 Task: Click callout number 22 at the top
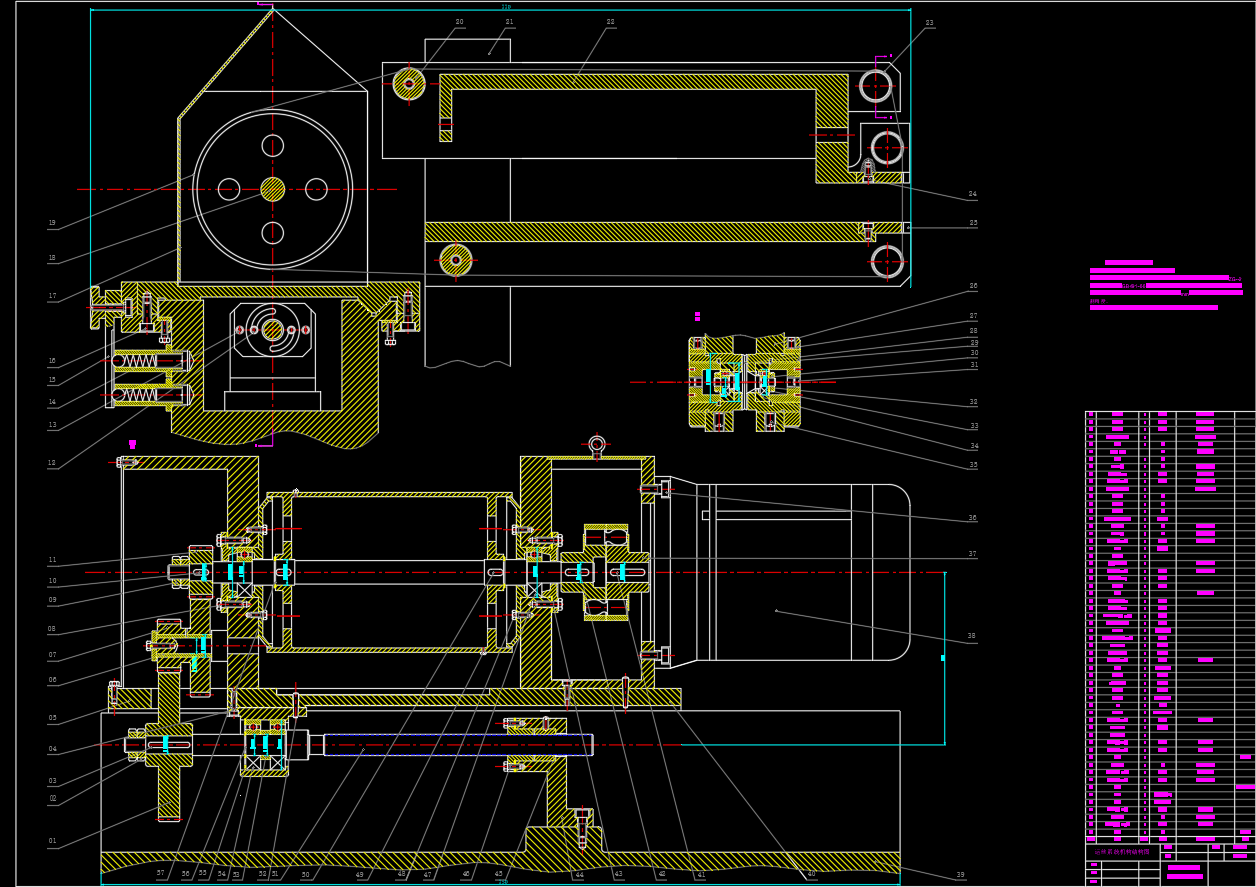tap(610, 22)
